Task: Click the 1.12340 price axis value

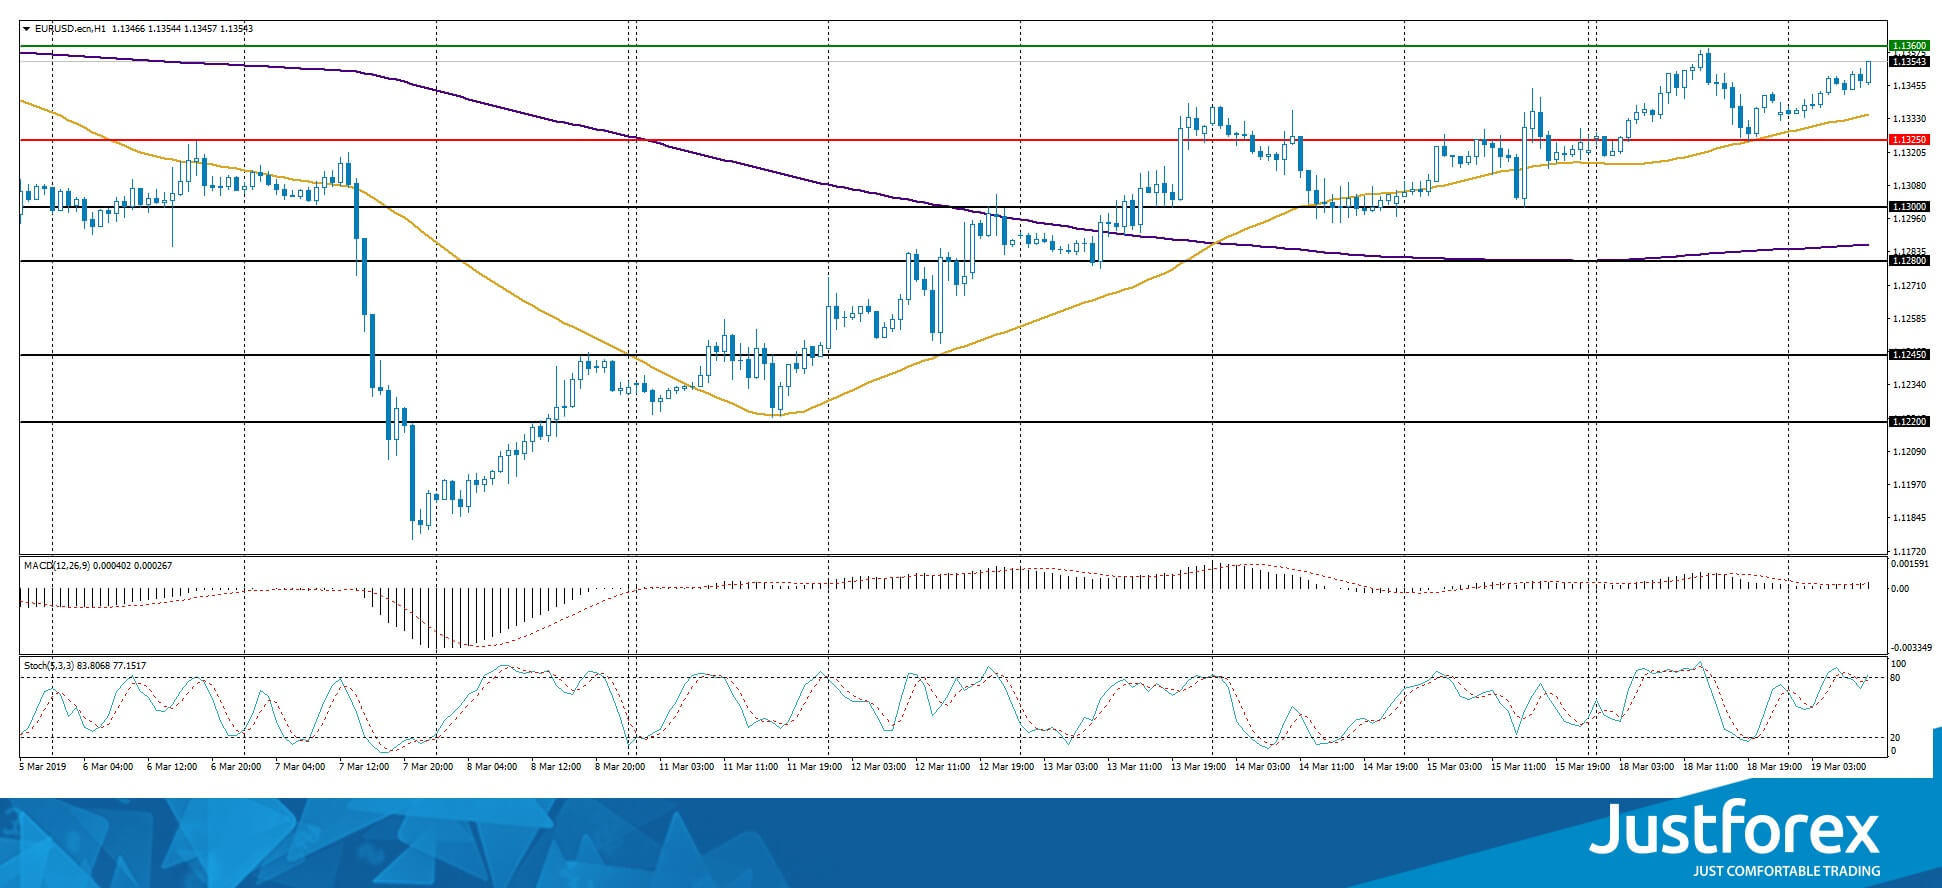Action: pos(1910,385)
